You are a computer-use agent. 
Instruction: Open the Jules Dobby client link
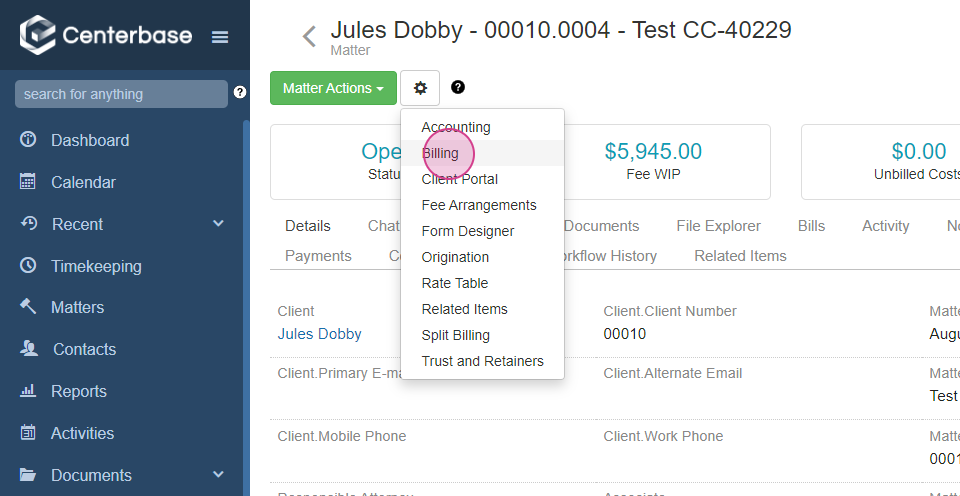click(320, 334)
